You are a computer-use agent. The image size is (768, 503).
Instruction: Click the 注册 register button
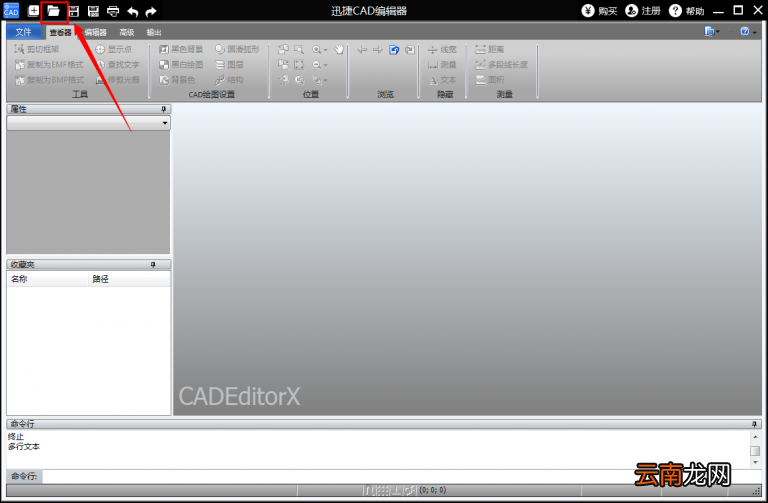click(x=643, y=11)
